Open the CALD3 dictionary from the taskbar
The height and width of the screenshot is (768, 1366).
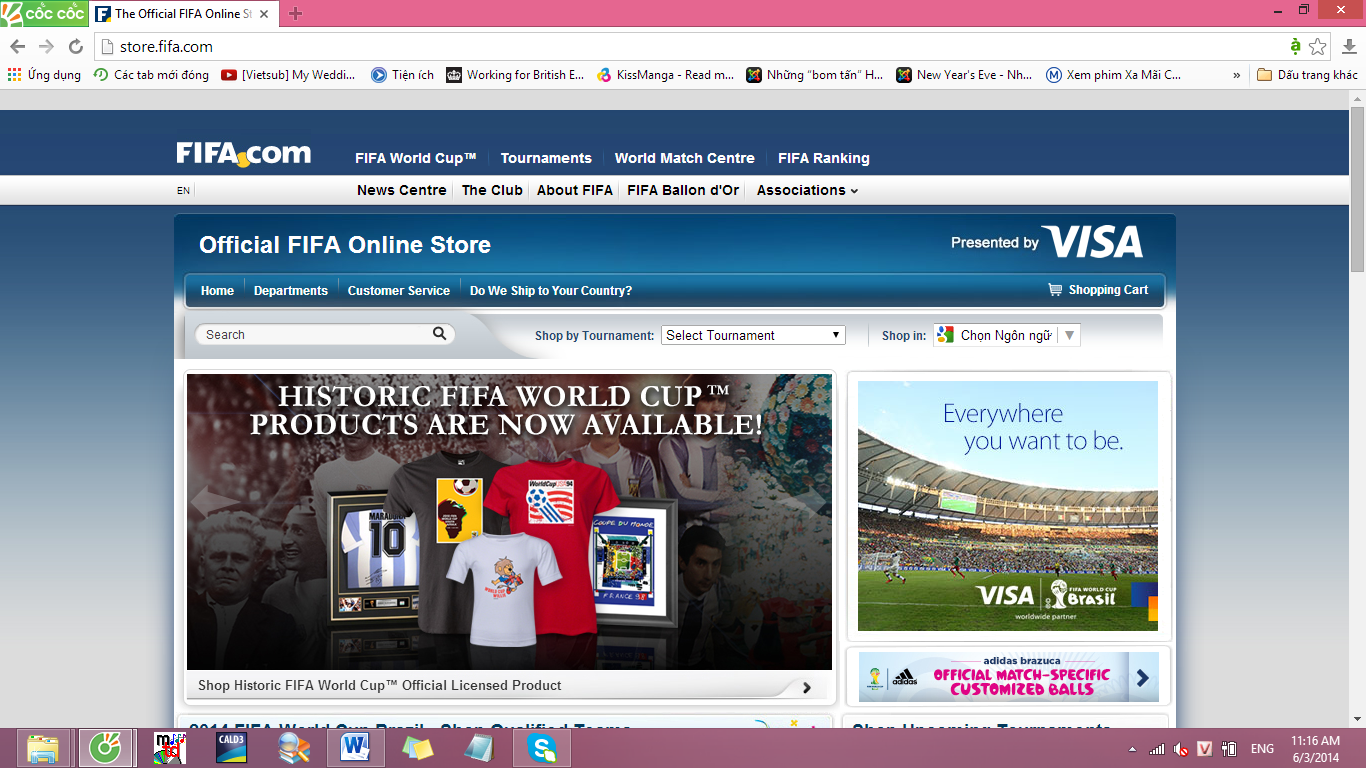pyautogui.click(x=231, y=748)
